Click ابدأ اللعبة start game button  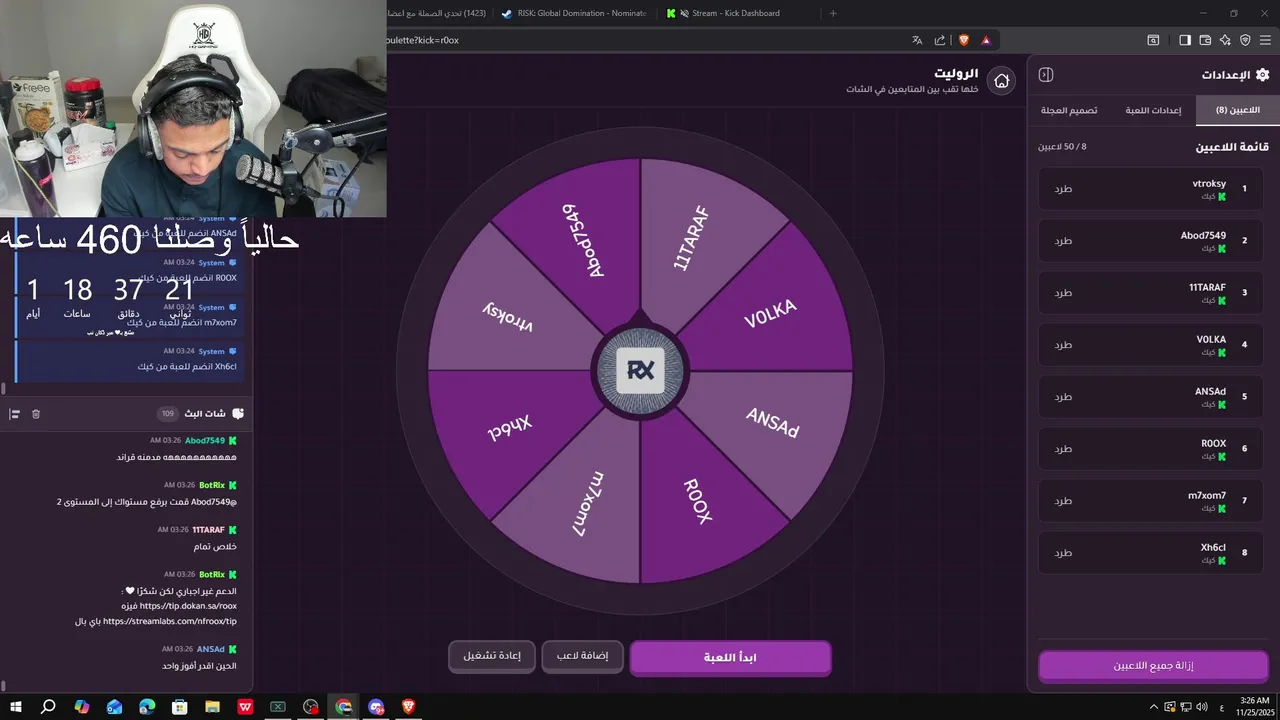(730, 658)
